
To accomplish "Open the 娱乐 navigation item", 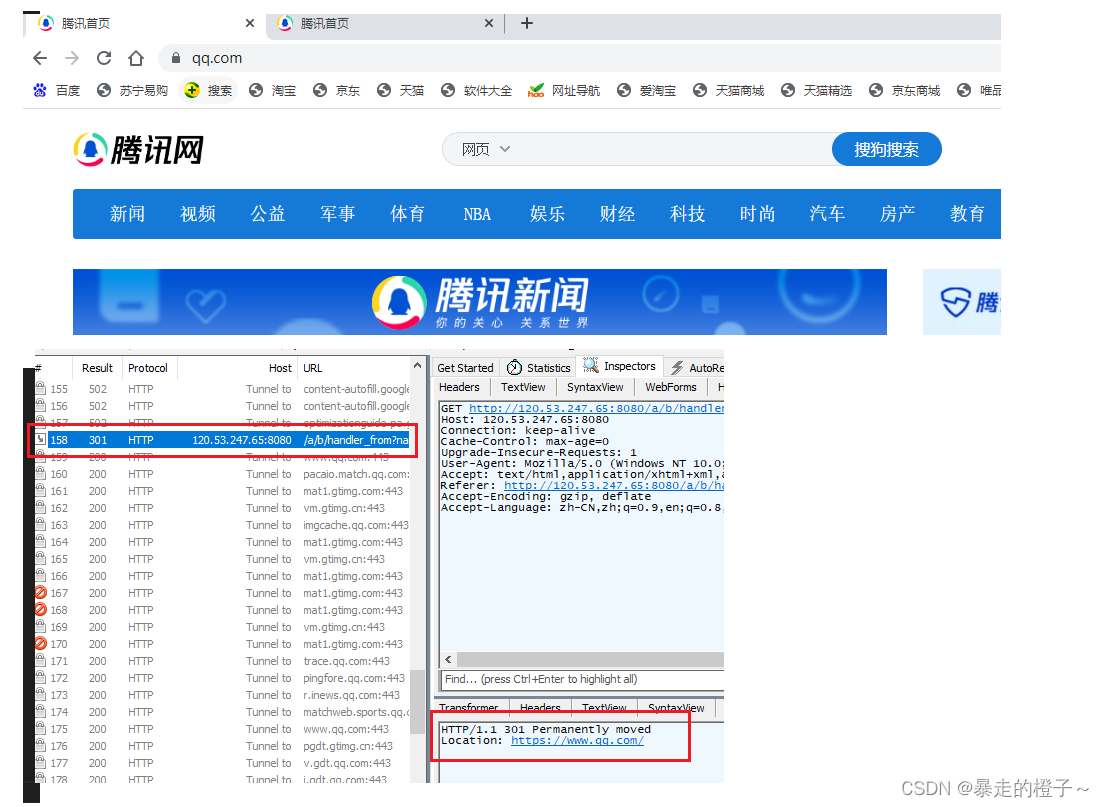I will tap(547, 213).
